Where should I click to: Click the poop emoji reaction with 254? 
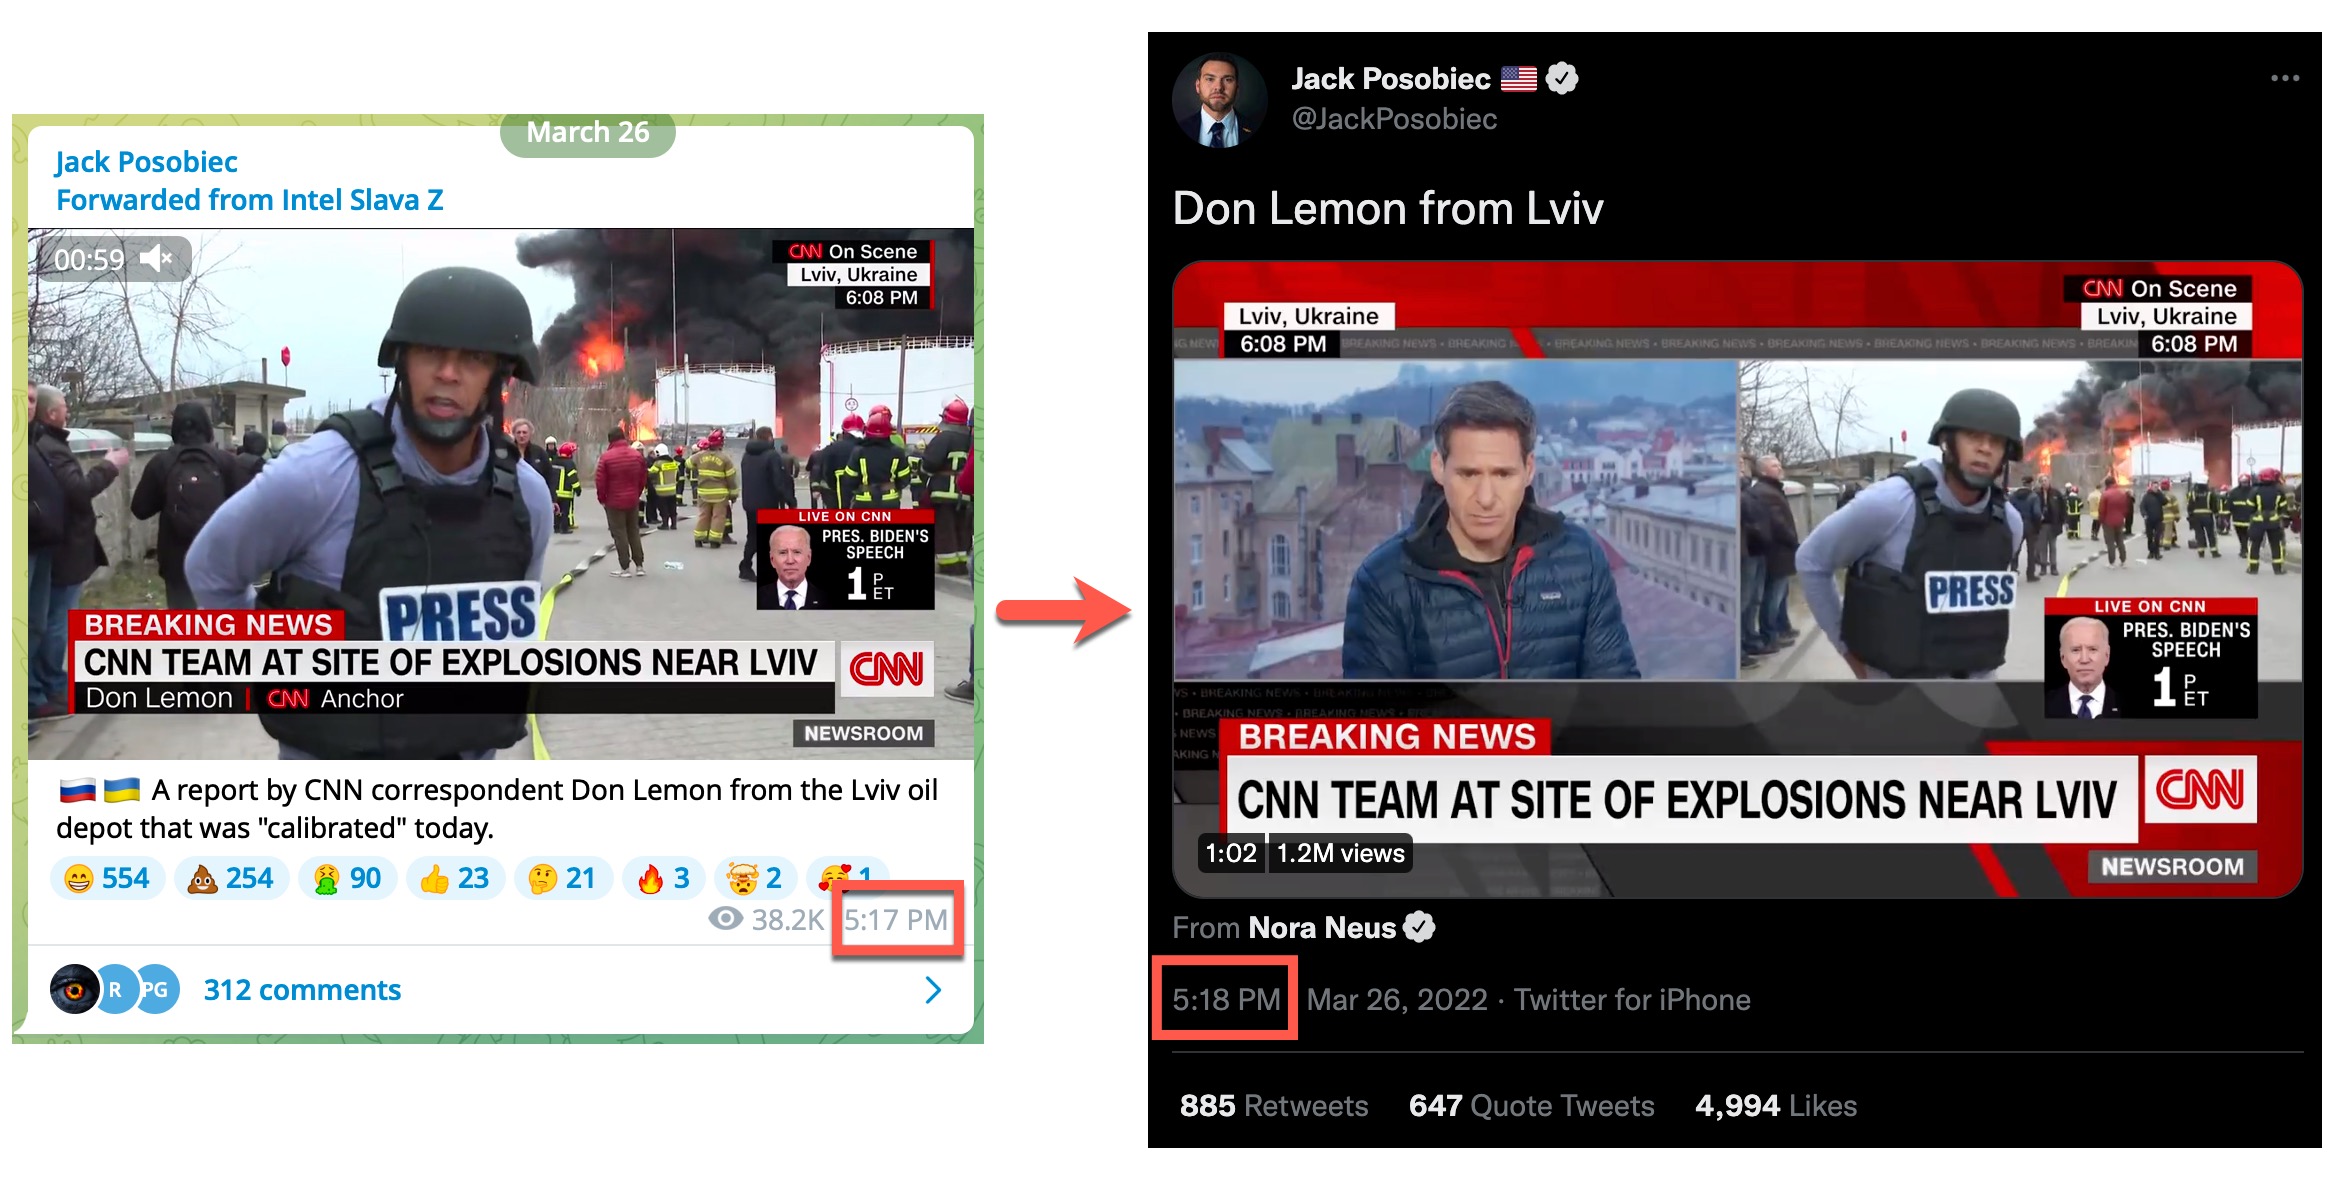(x=231, y=878)
